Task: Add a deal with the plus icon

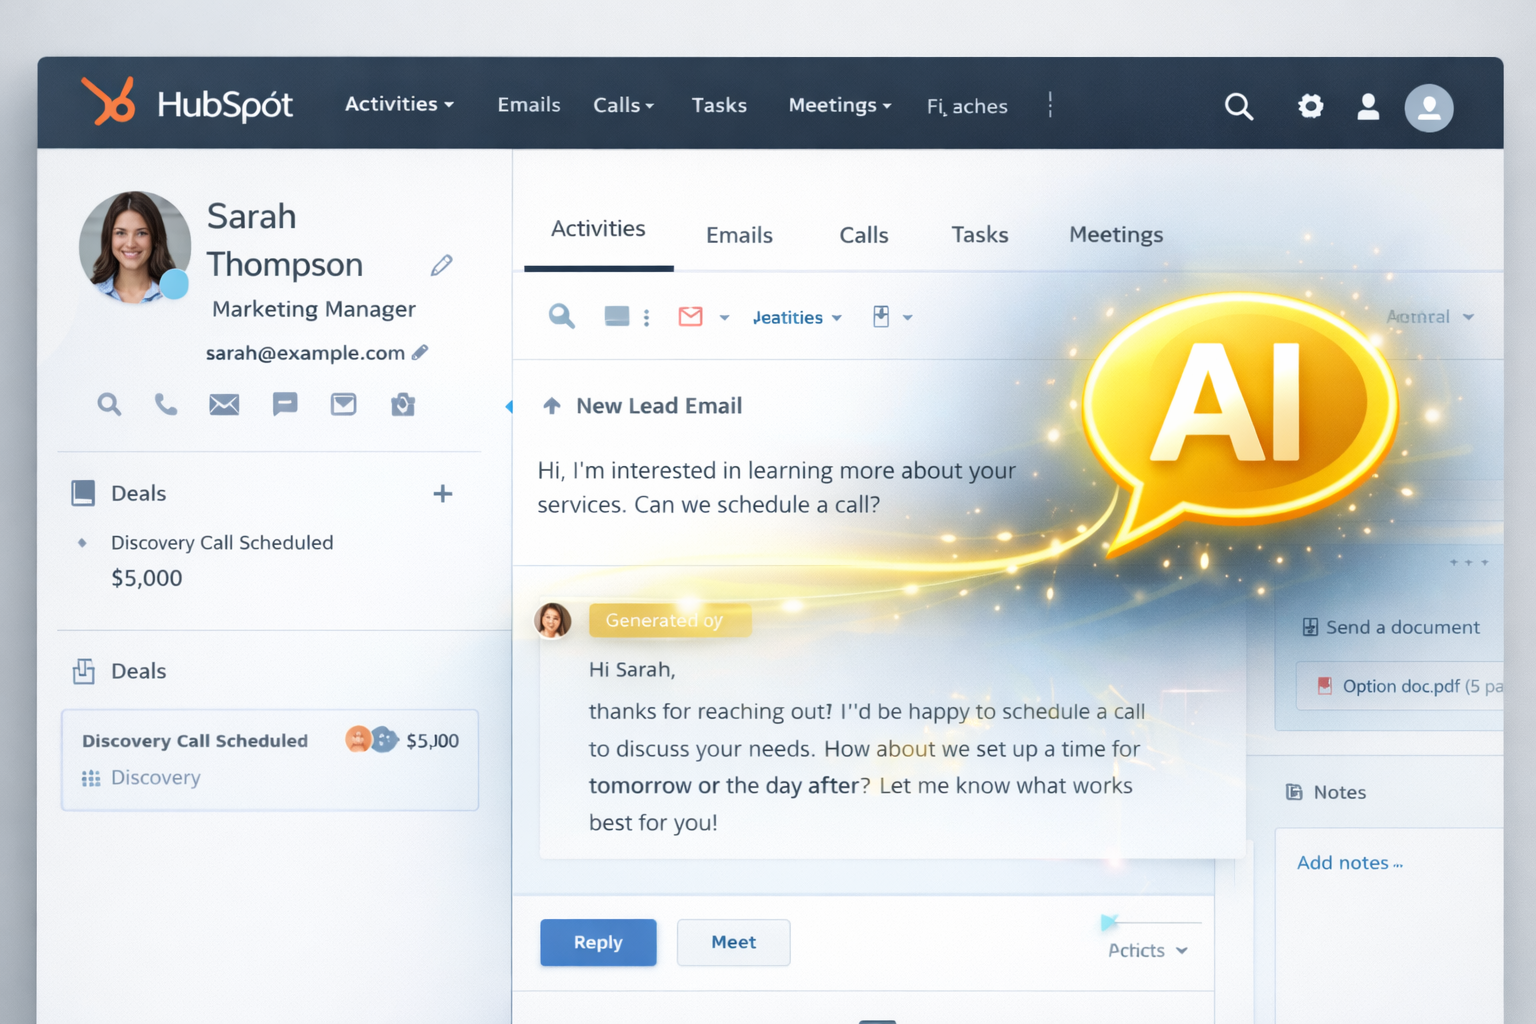Action: [442, 494]
